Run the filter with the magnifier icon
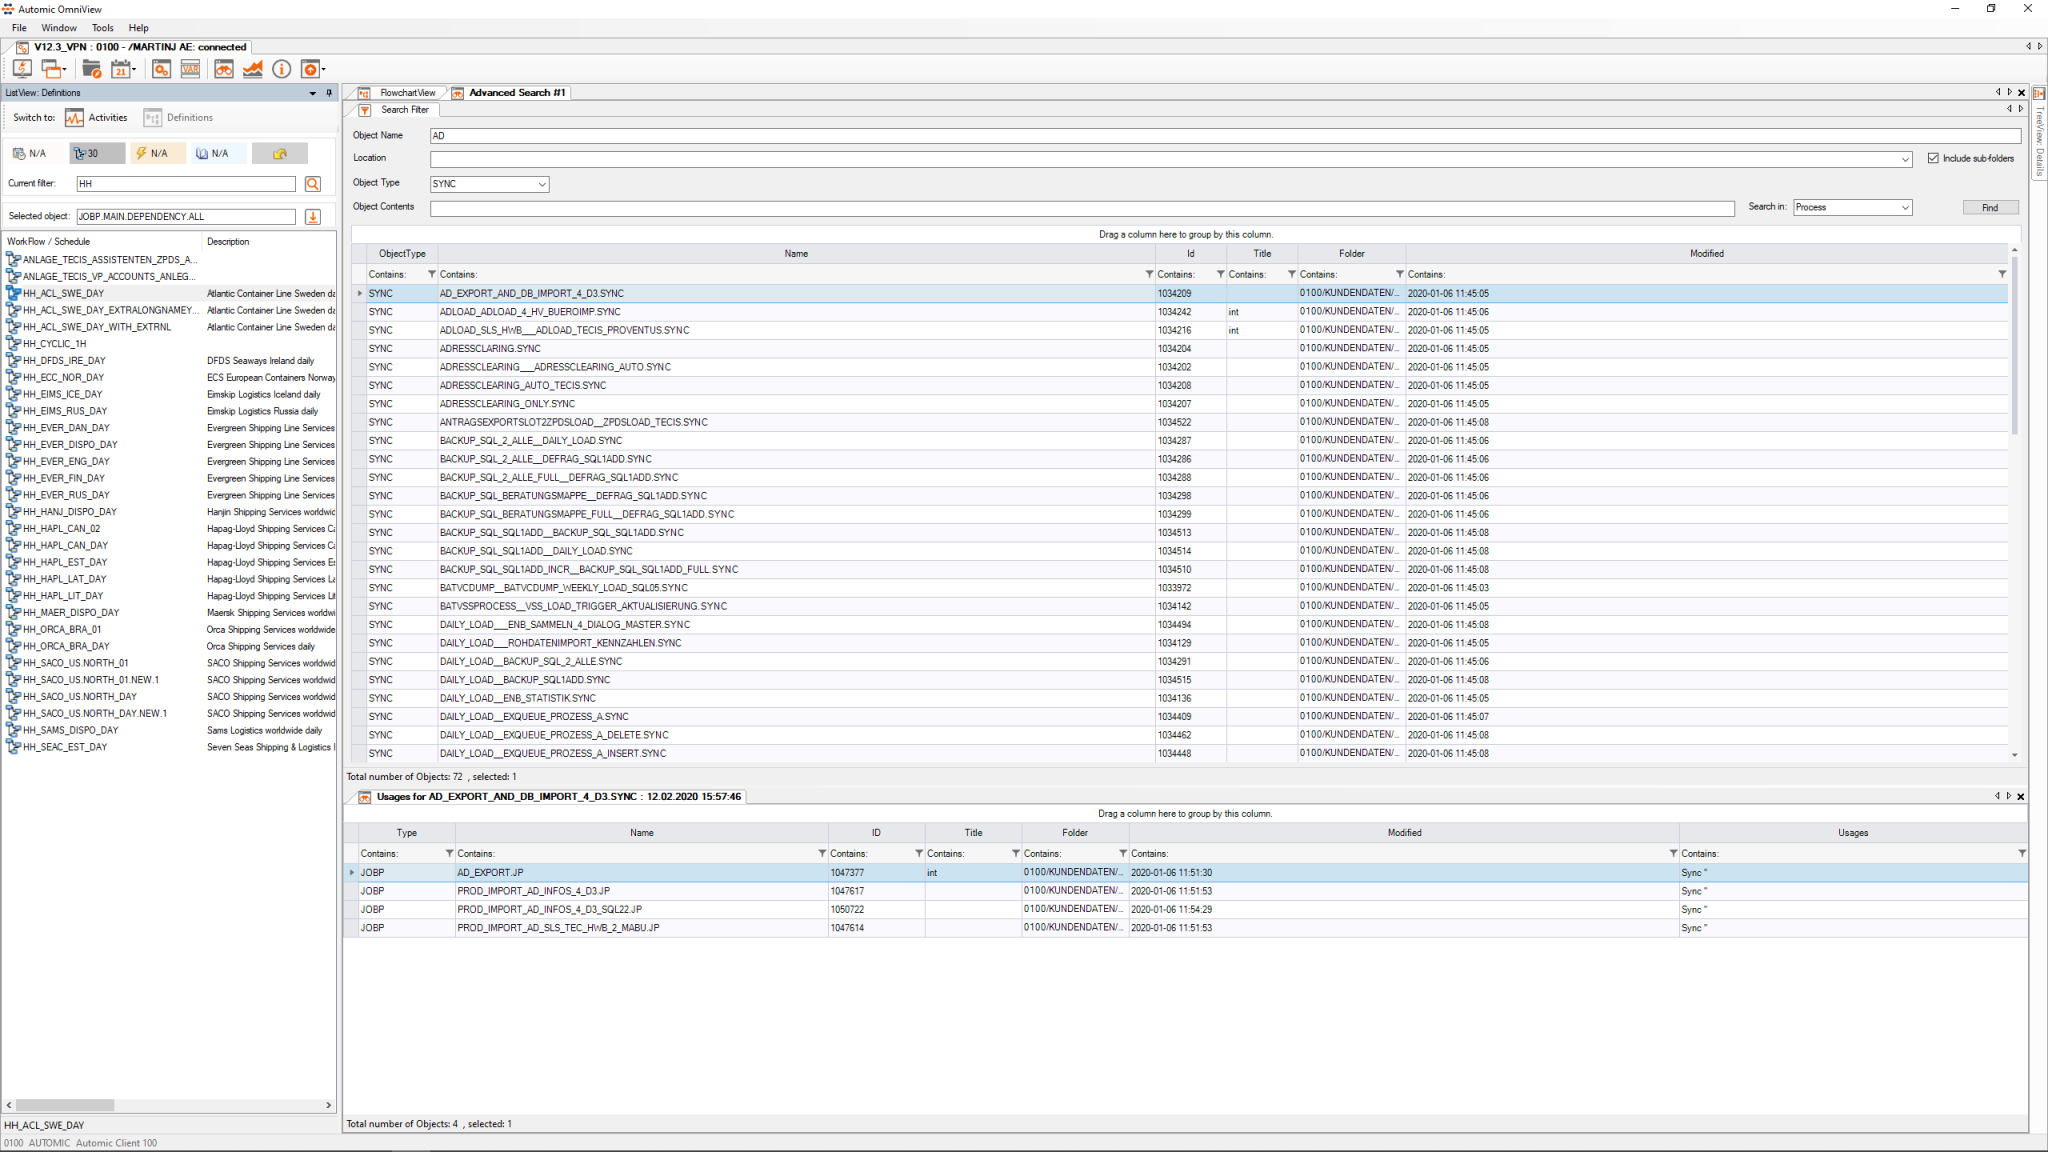The image size is (2048, 1152). tap(313, 184)
